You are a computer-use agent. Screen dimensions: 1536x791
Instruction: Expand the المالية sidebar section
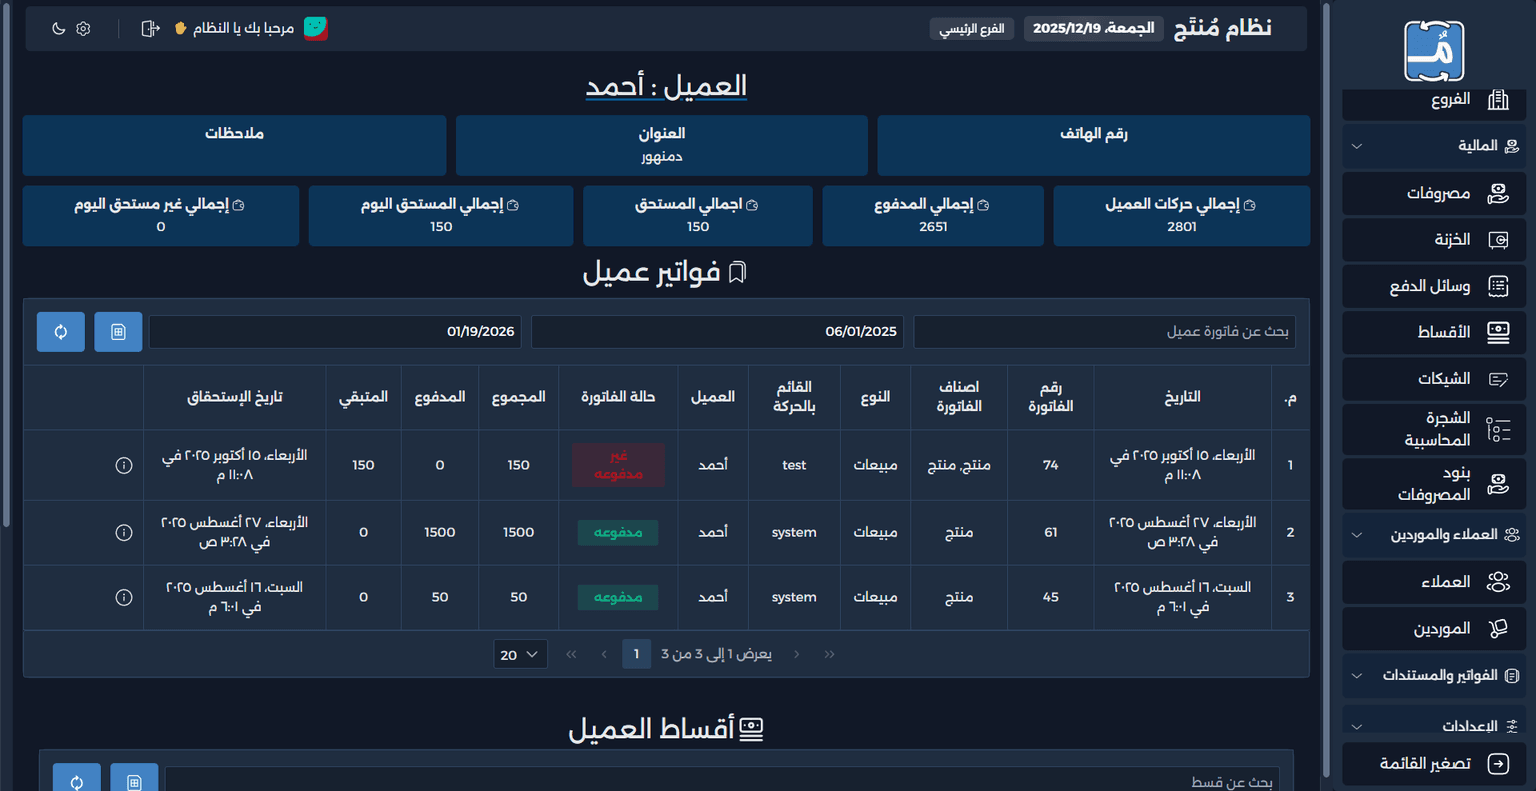point(1434,146)
